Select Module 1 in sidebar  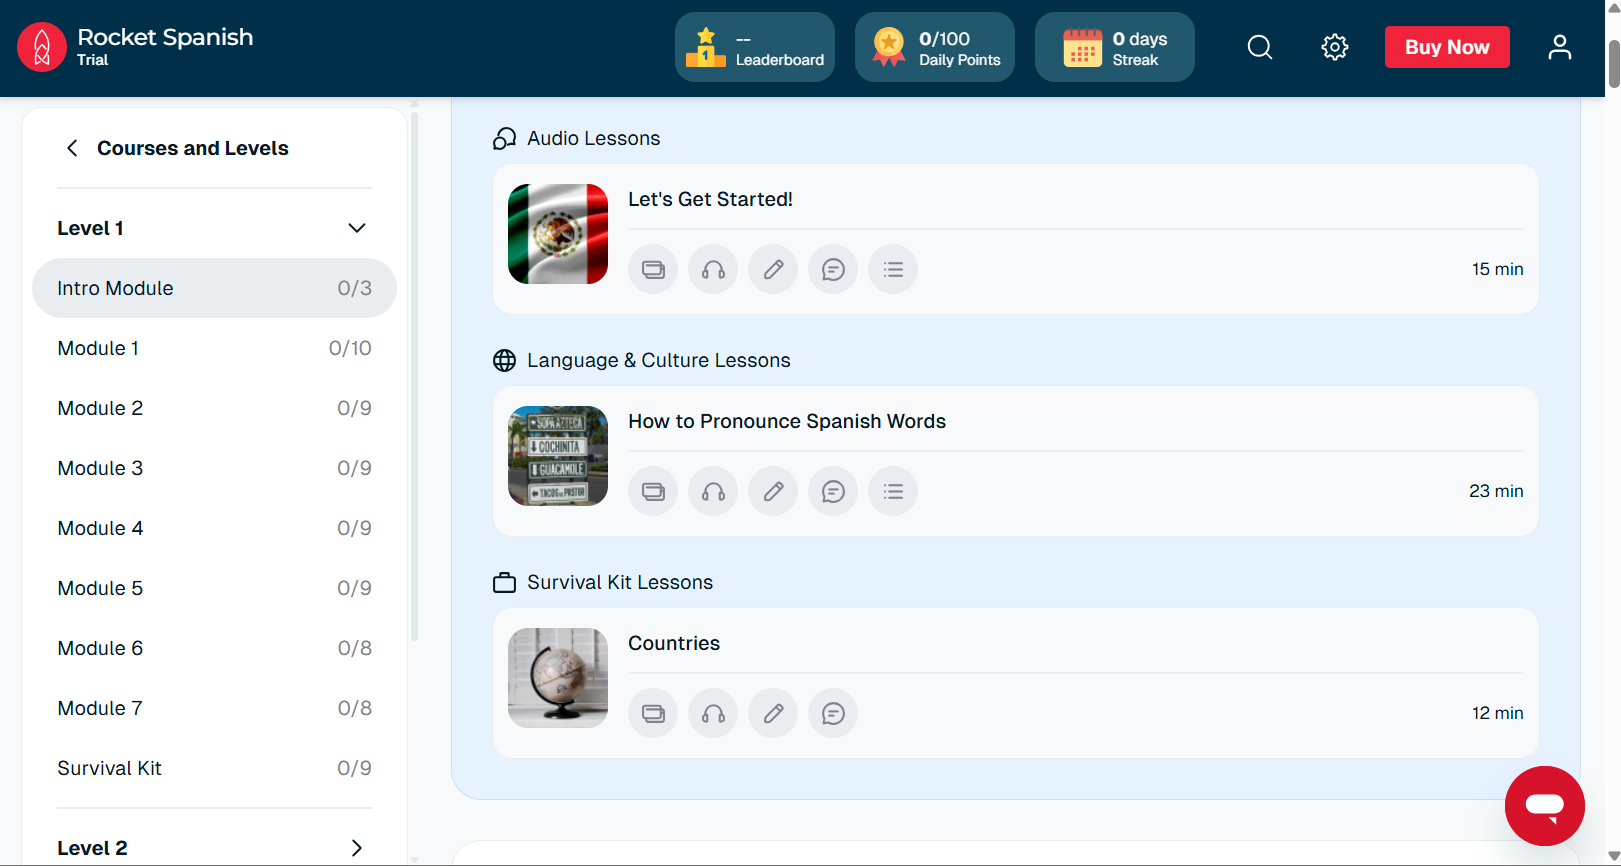coord(214,348)
